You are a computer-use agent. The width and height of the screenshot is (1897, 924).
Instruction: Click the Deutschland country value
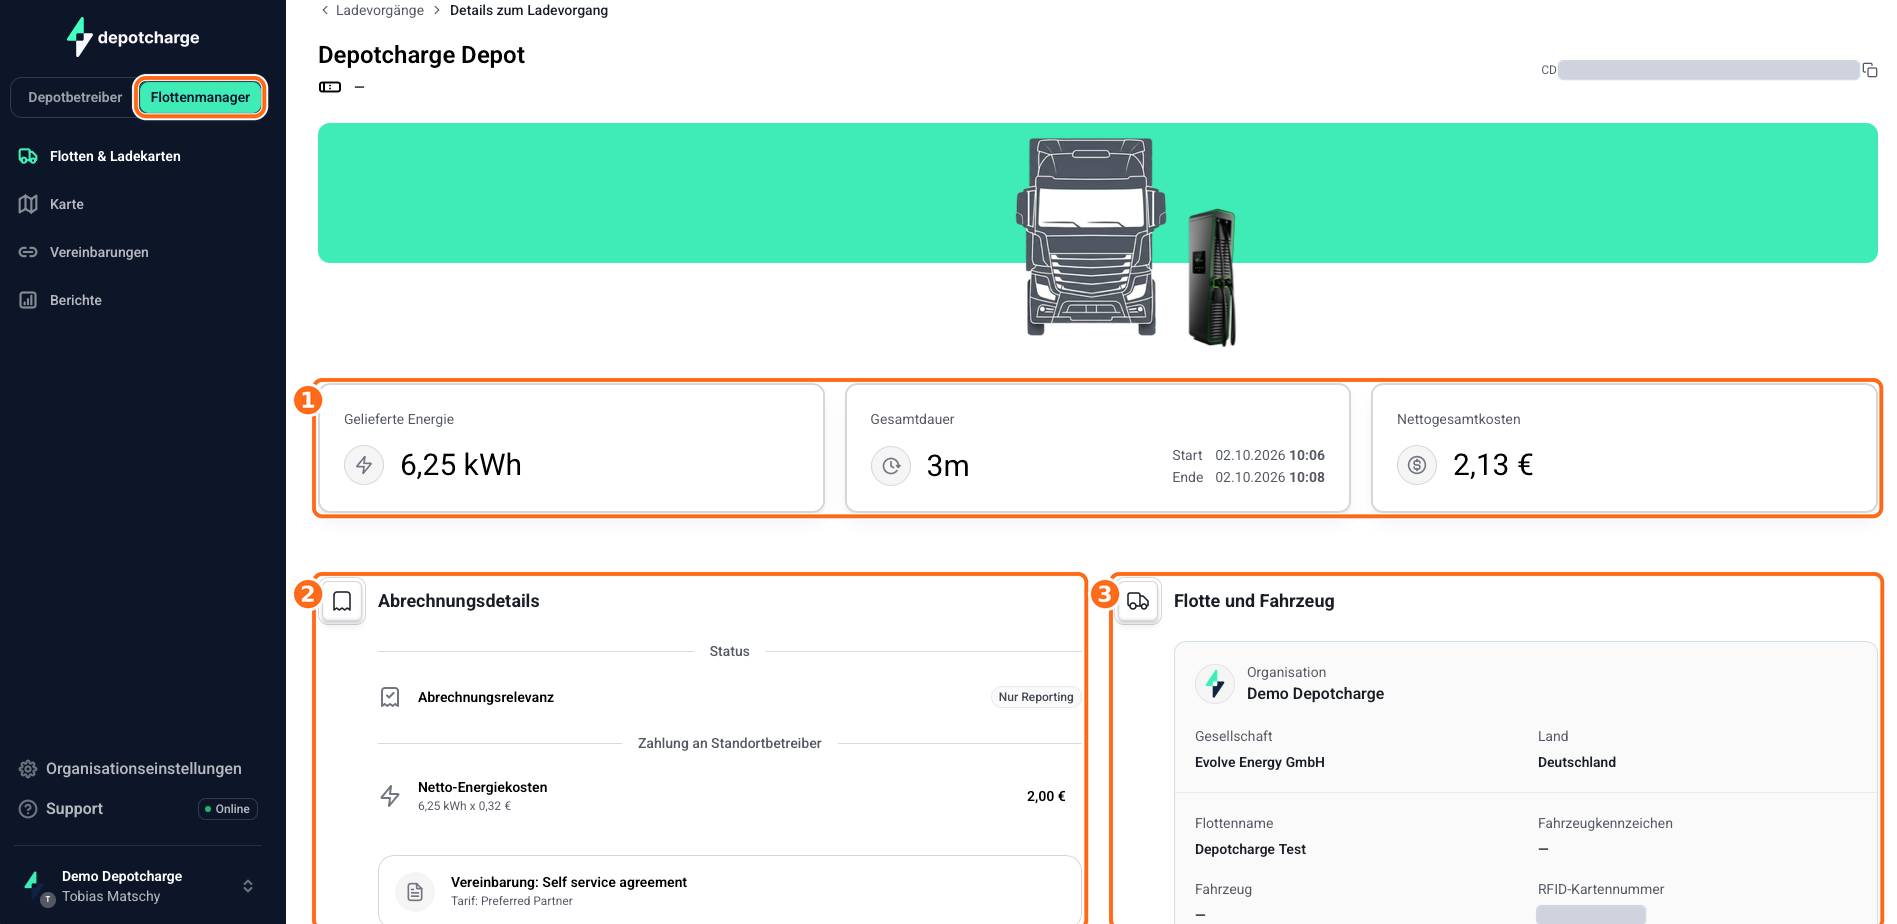pyautogui.click(x=1577, y=762)
